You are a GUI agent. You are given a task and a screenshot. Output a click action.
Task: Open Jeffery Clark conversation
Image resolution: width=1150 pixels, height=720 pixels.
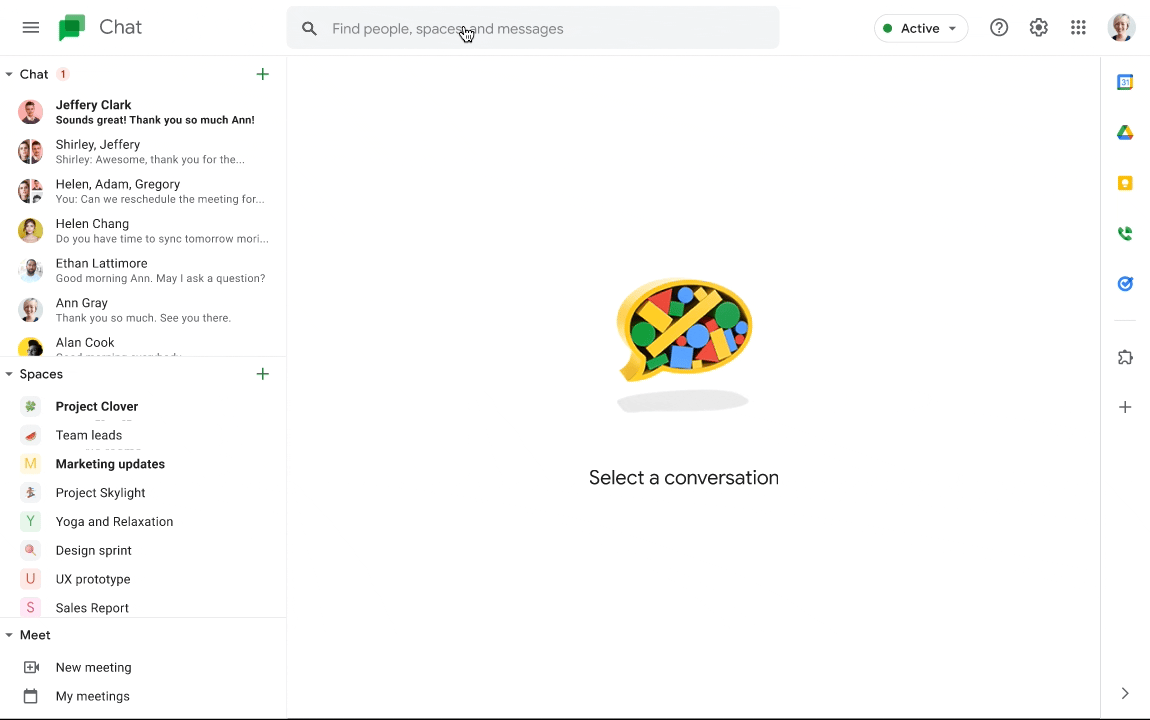(x=143, y=112)
